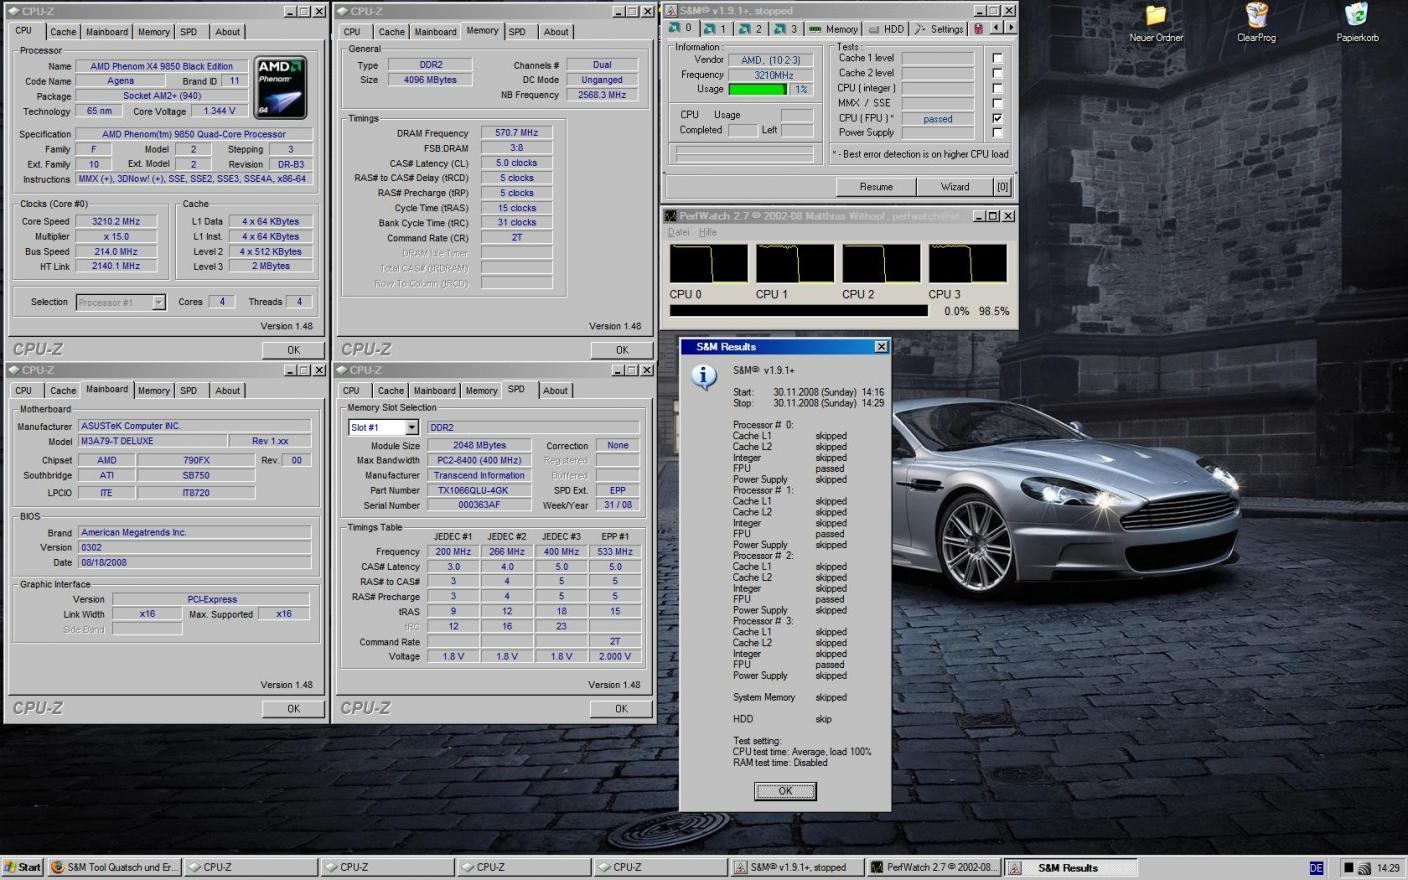Click the M3A79-T DELUXE model field
1408x880 pixels.
pyautogui.click(x=151, y=441)
